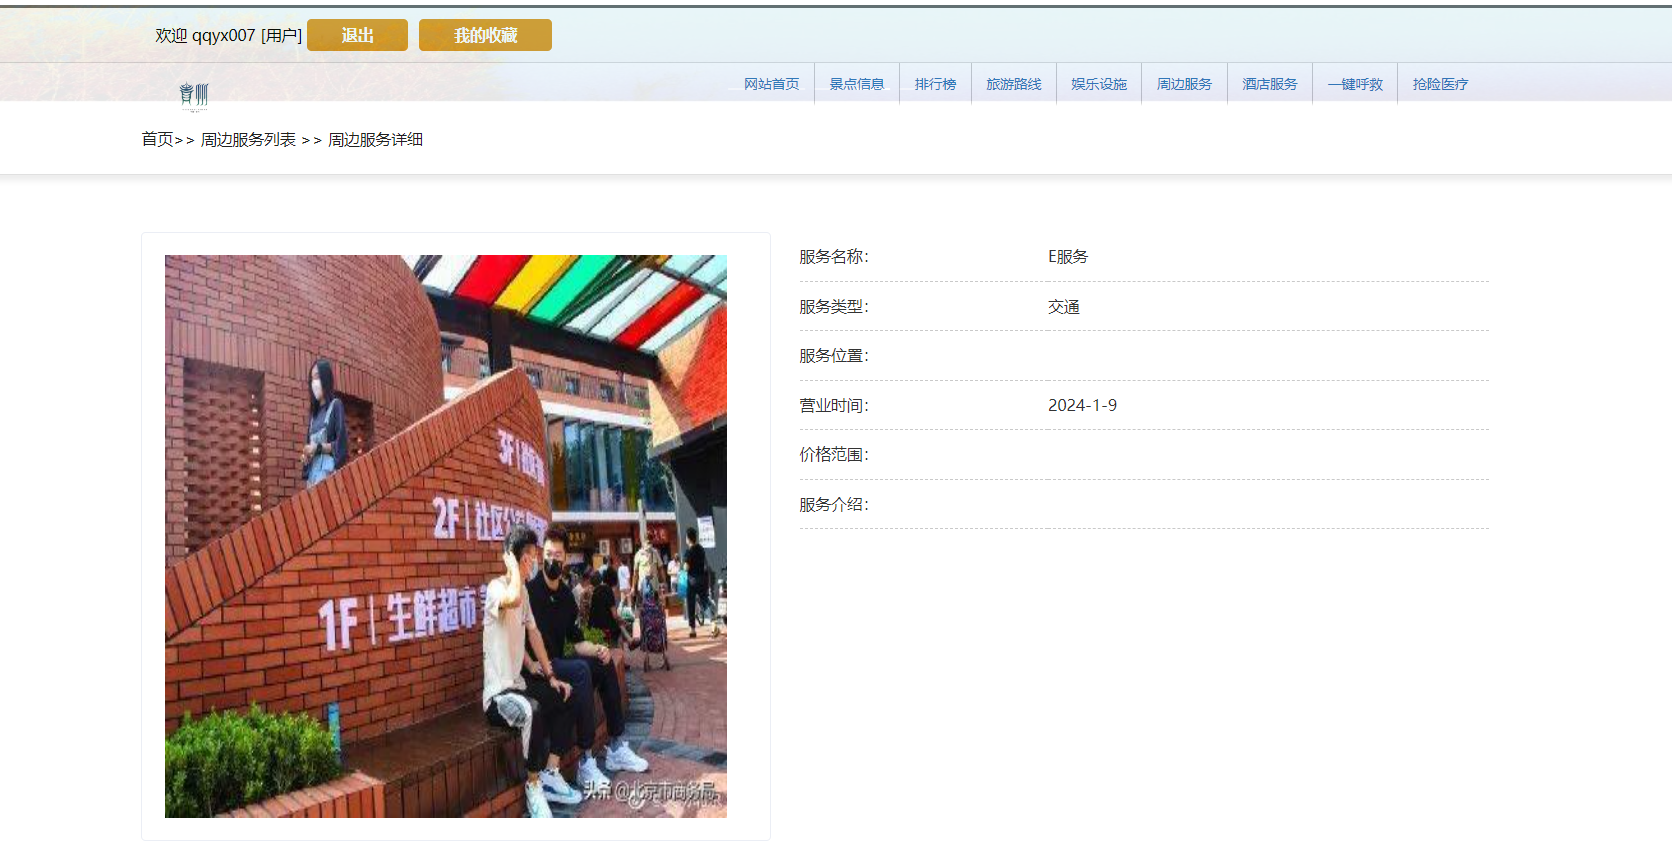Screen dimensions: 1672x852
Task: Open 我的收藏 favorites button
Action: [485, 35]
